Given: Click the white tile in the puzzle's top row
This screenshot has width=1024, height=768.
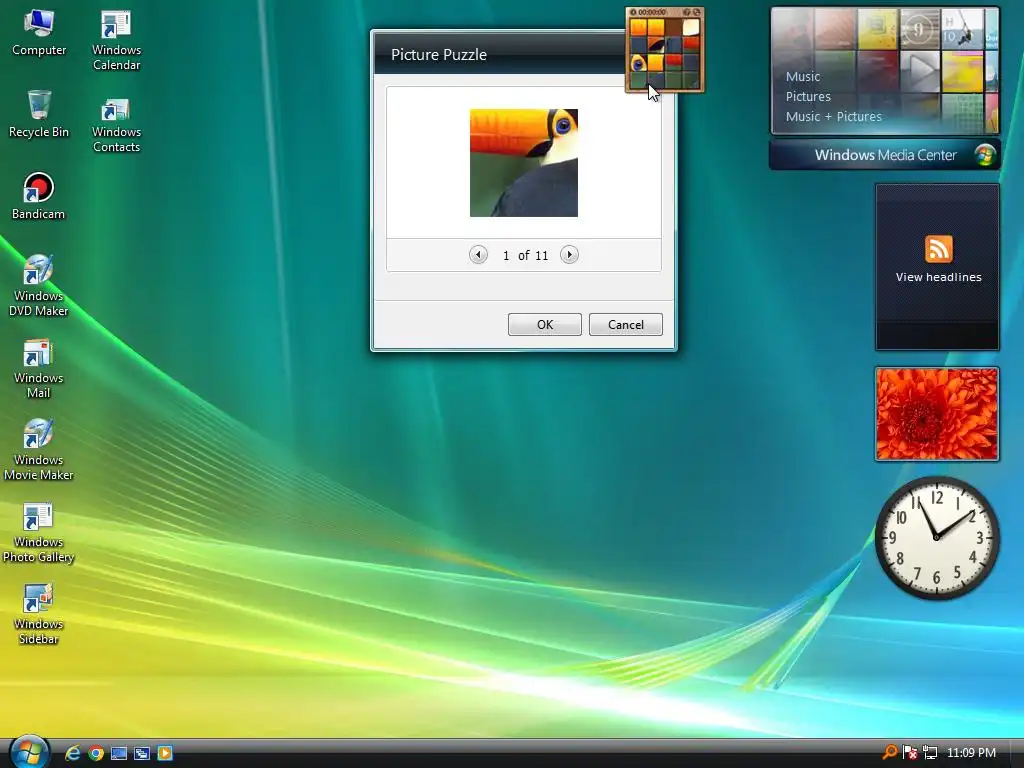Looking at the screenshot, I should pos(691,27).
